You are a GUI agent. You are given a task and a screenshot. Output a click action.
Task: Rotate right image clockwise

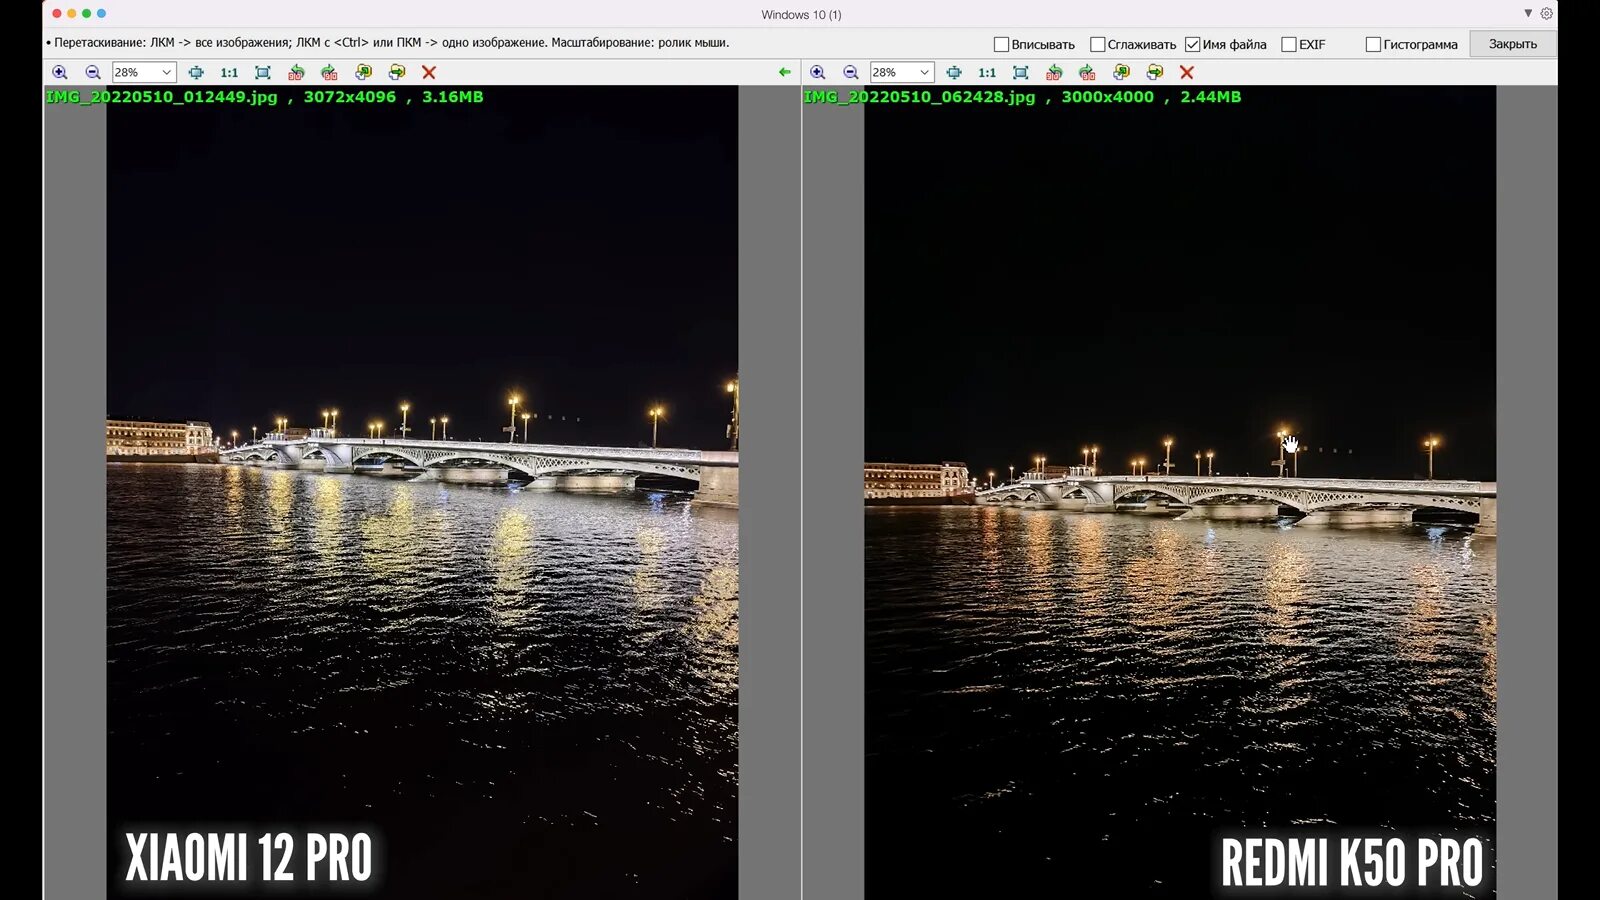[1087, 72]
